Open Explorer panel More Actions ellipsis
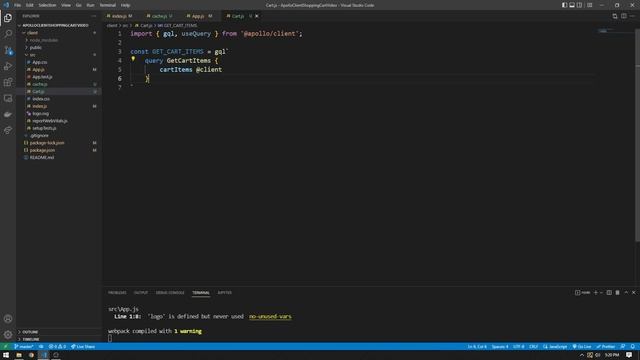This screenshot has height=360, width=640. (93, 16)
